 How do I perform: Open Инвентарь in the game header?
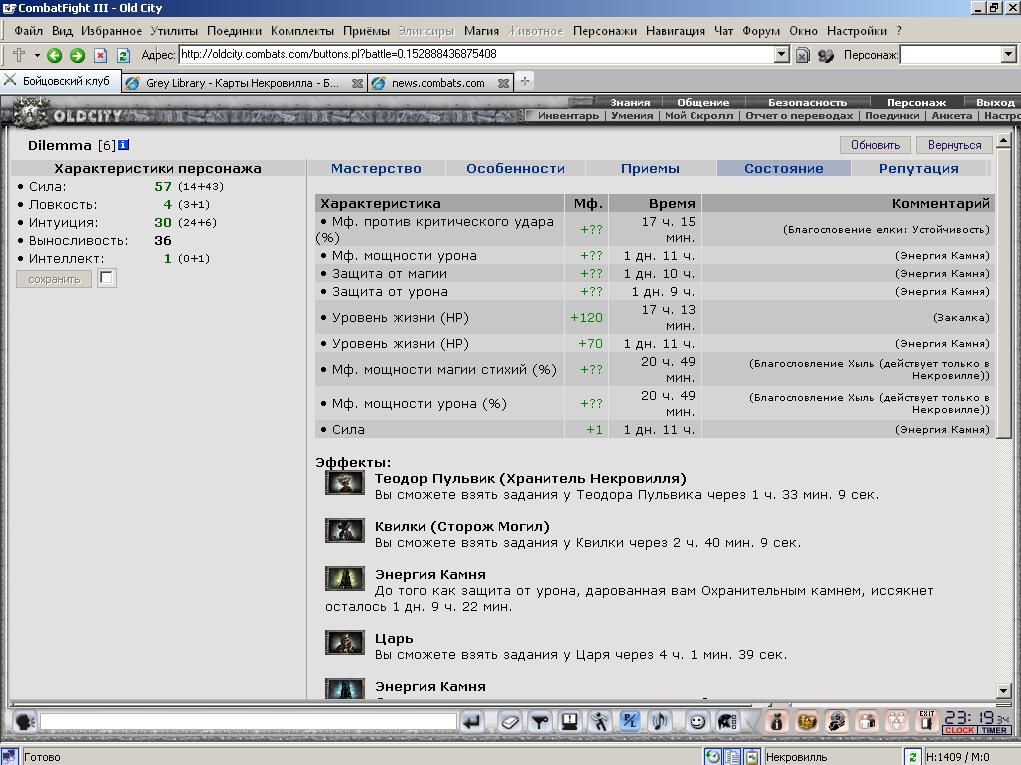tap(568, 115)
